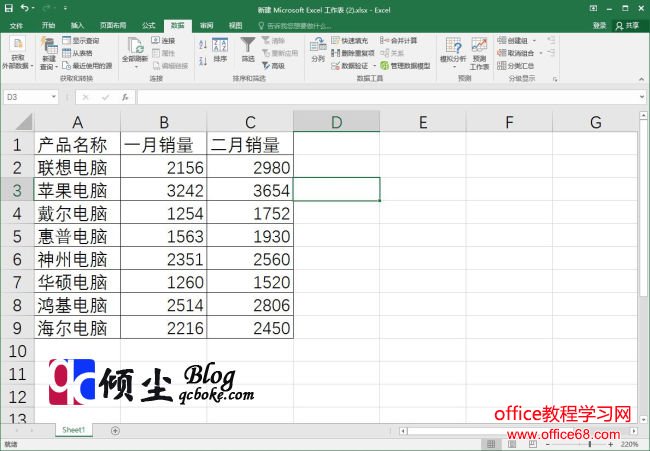Switch to Page Layout view in the status bar

tap(512, 444)
